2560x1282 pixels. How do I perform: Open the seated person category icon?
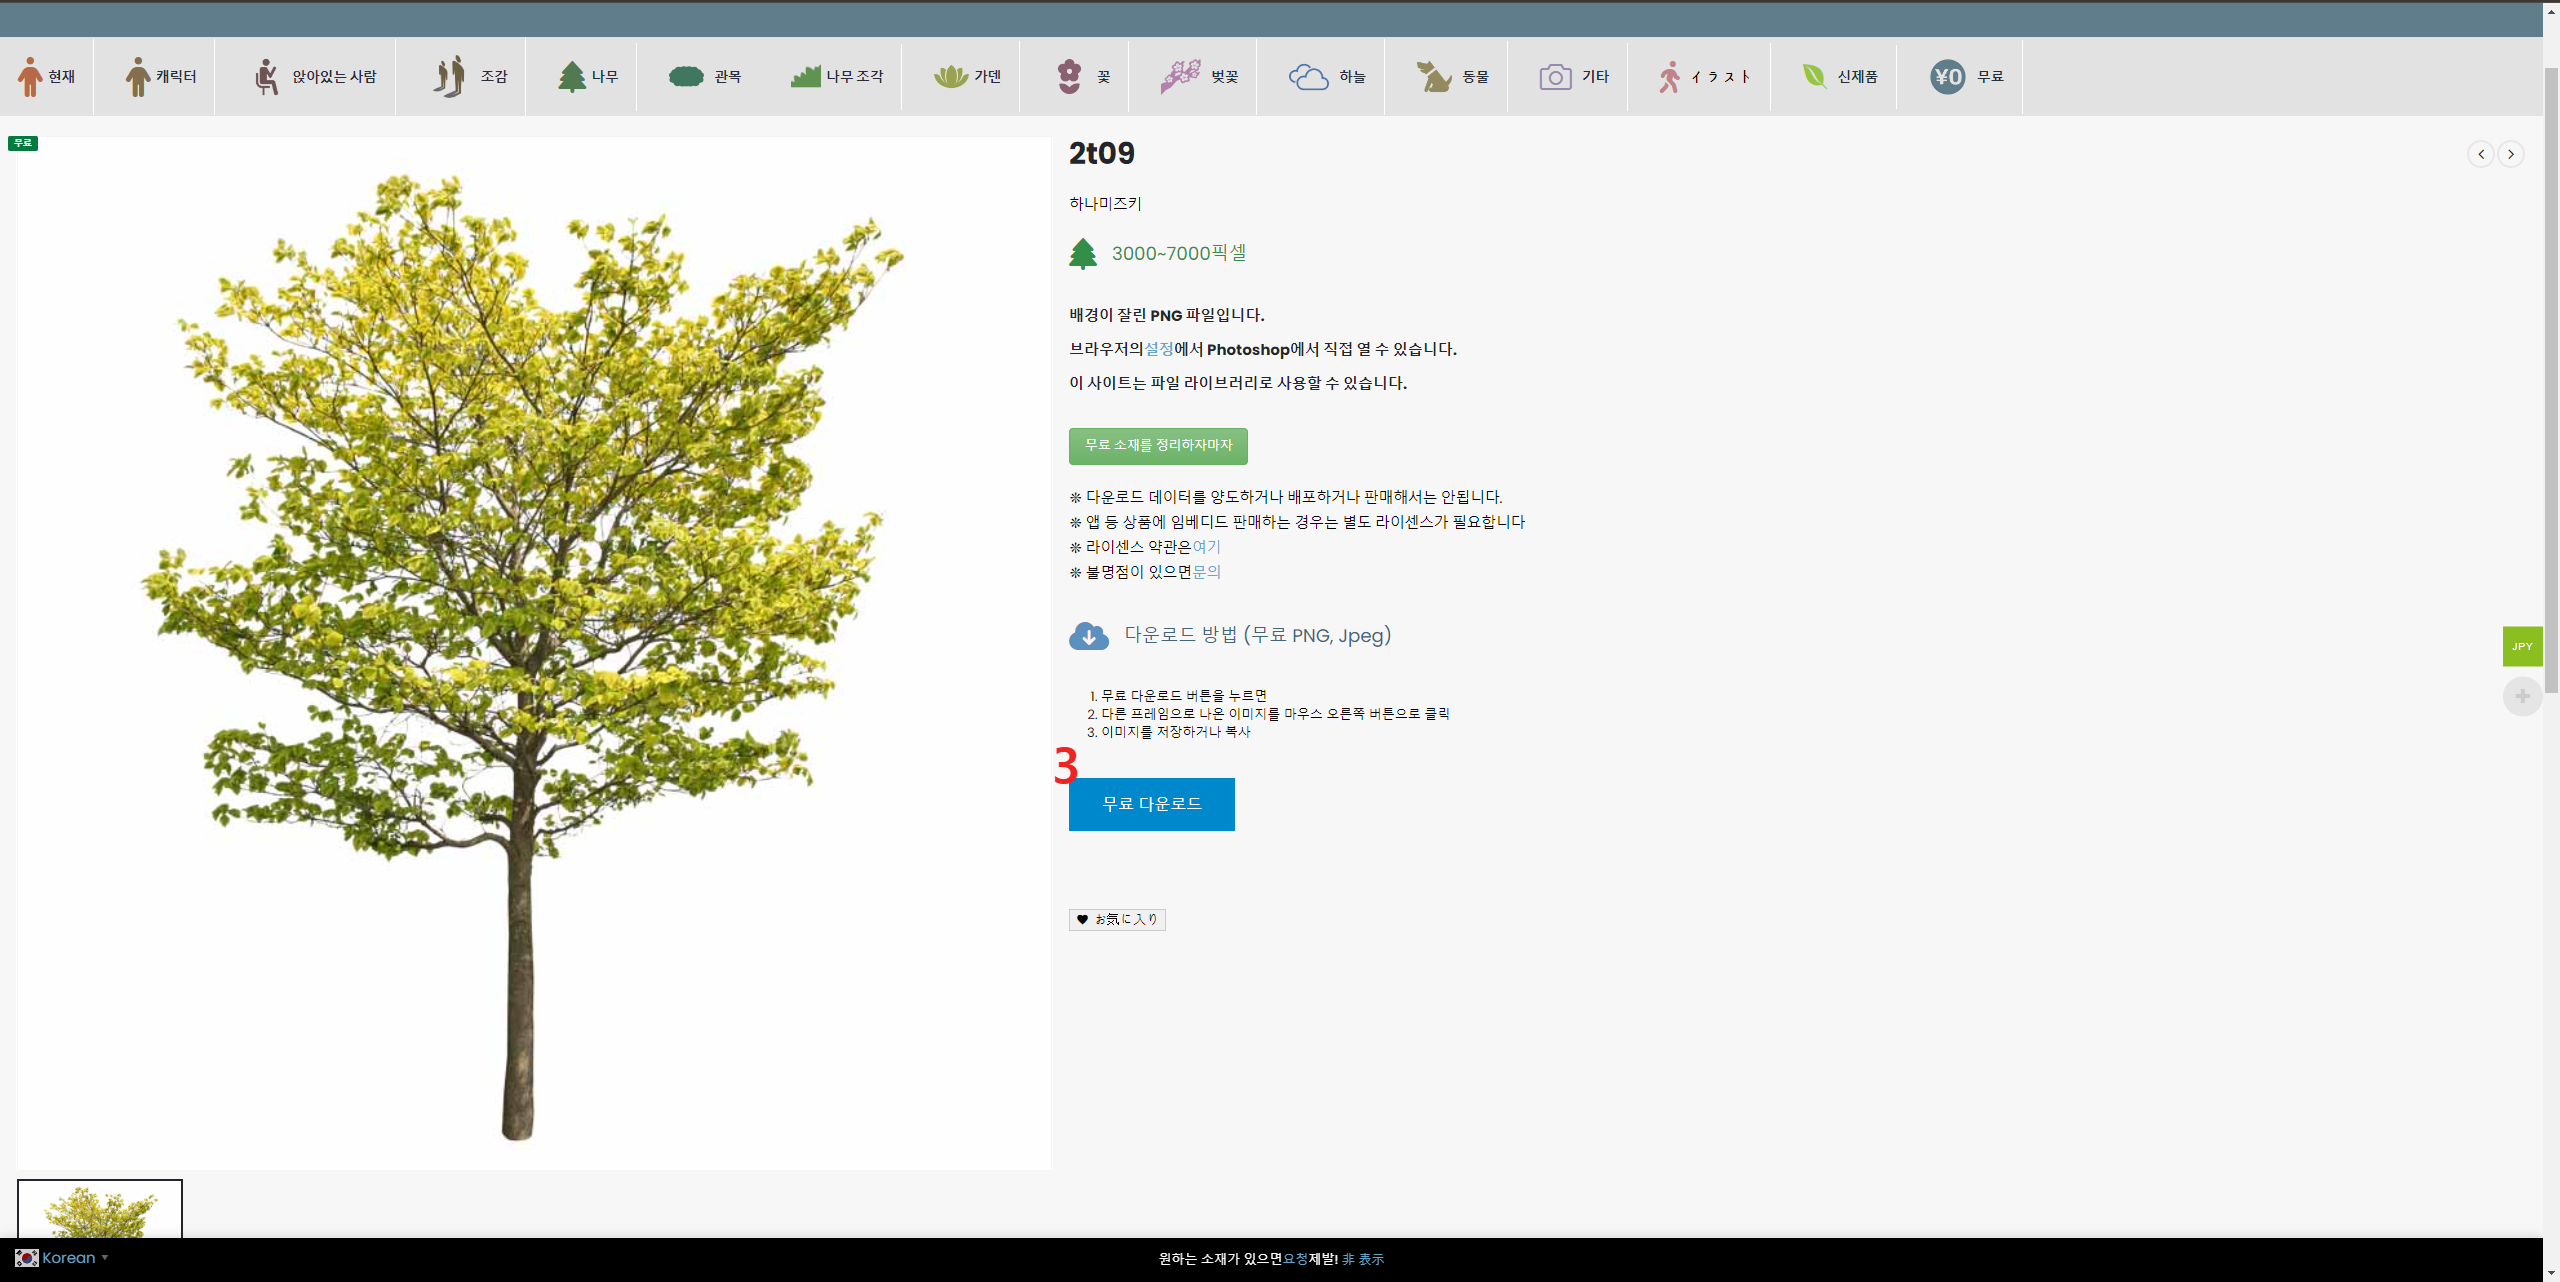[266, 77]
